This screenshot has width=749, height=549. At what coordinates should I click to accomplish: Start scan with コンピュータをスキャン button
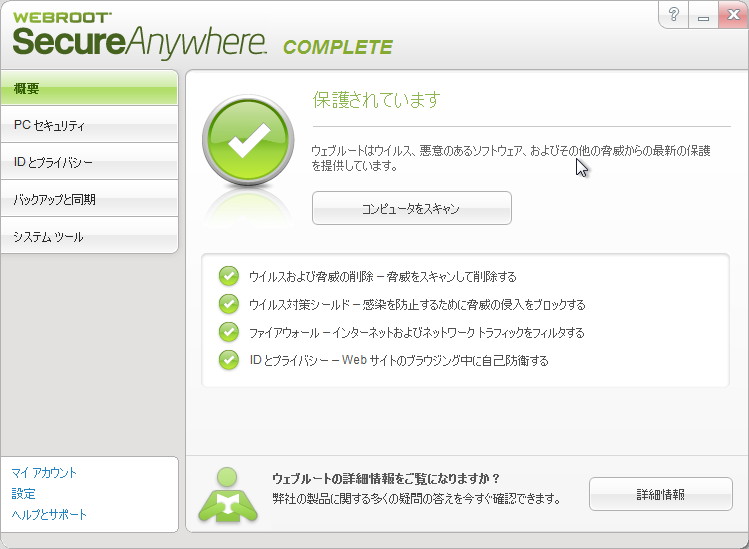[x=412, y=208]
